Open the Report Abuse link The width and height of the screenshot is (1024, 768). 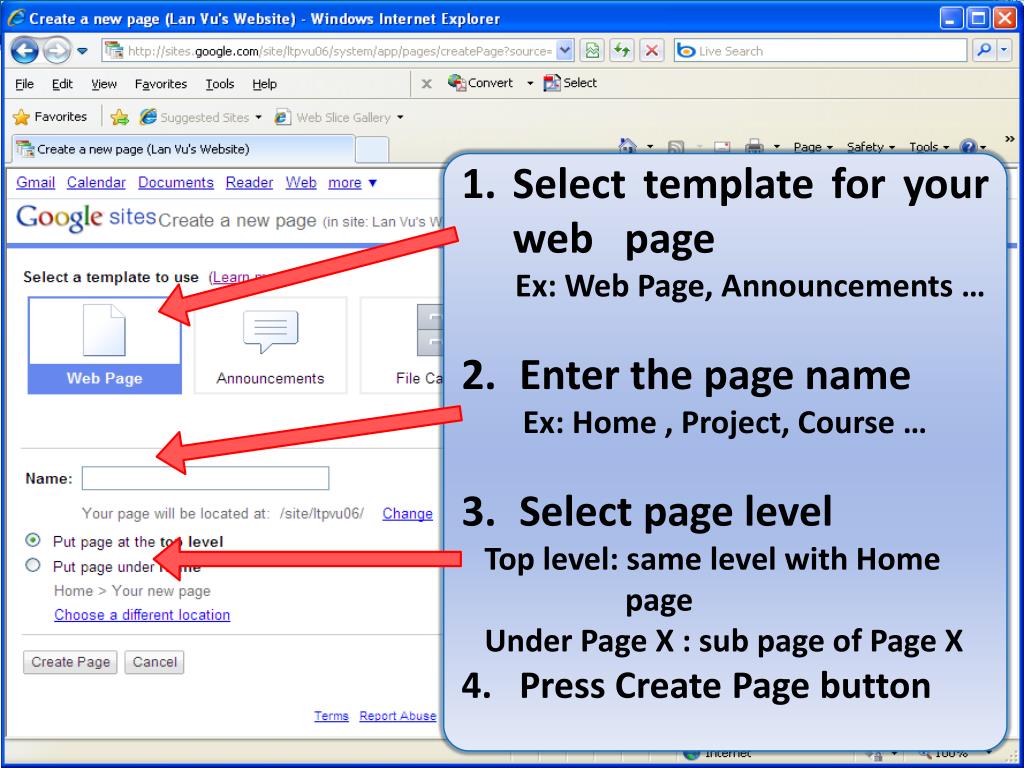(398, 716)
